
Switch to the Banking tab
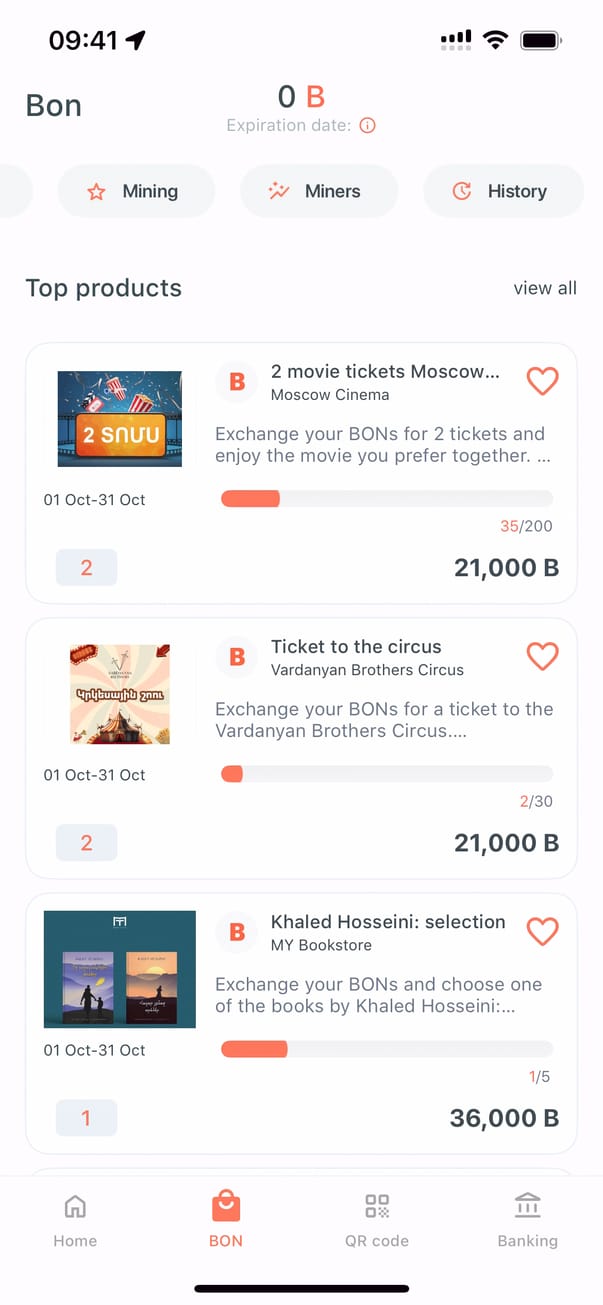[x=527, y=1220]
